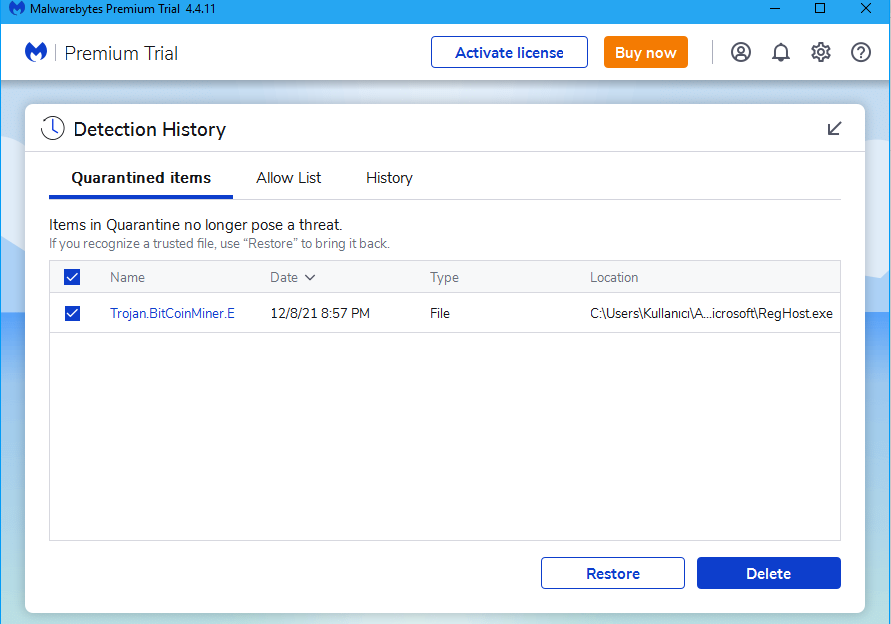The width and height of the screenshot is (891, 624).
Task: Click the Premium Trial header text
Action: (121, 53)
